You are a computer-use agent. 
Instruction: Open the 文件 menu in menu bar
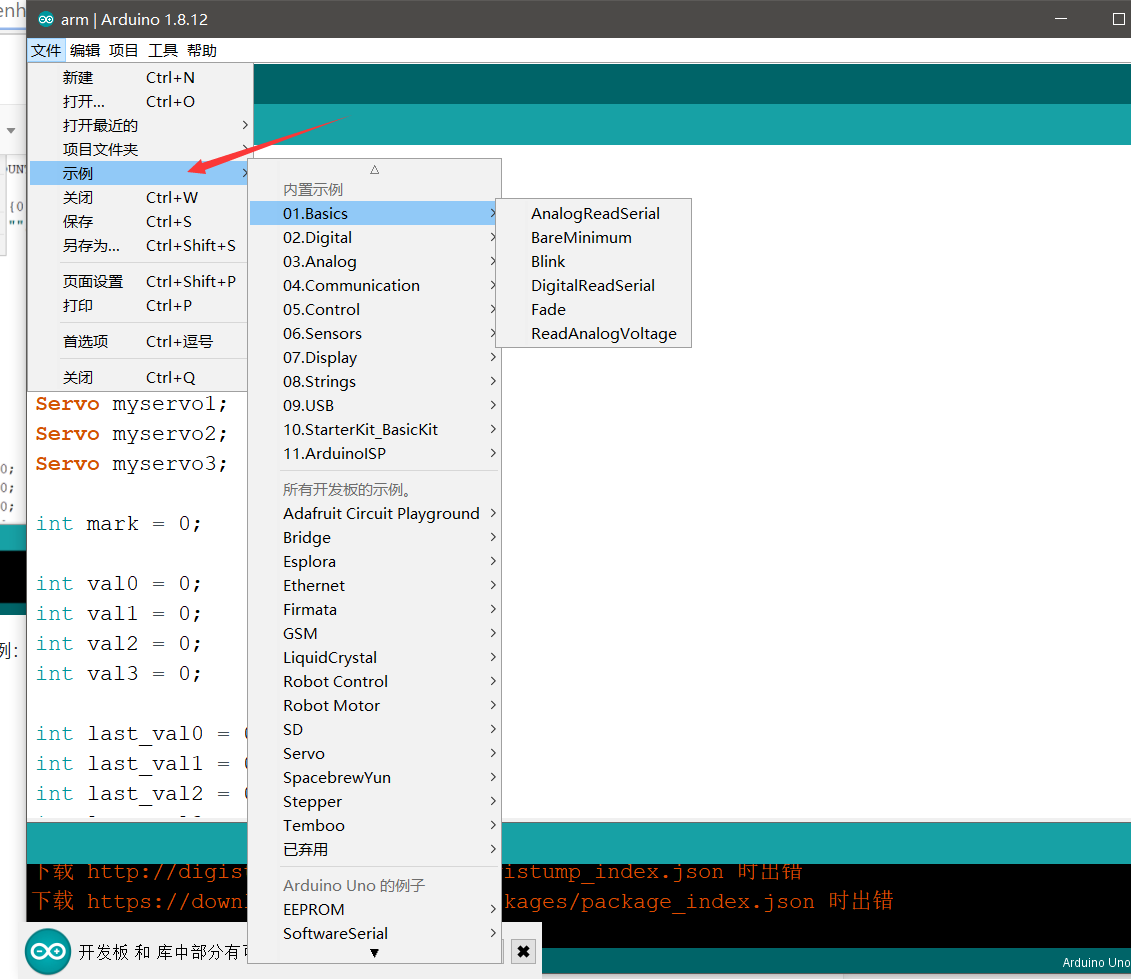[46, 51]
